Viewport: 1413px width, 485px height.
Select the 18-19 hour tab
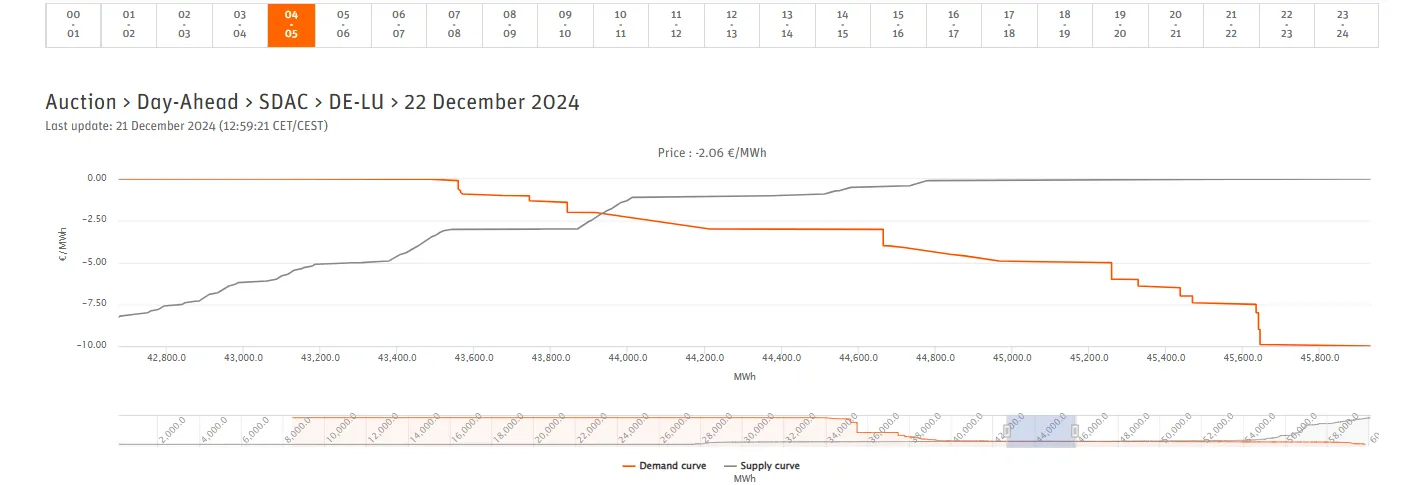tap(1065, 25)
